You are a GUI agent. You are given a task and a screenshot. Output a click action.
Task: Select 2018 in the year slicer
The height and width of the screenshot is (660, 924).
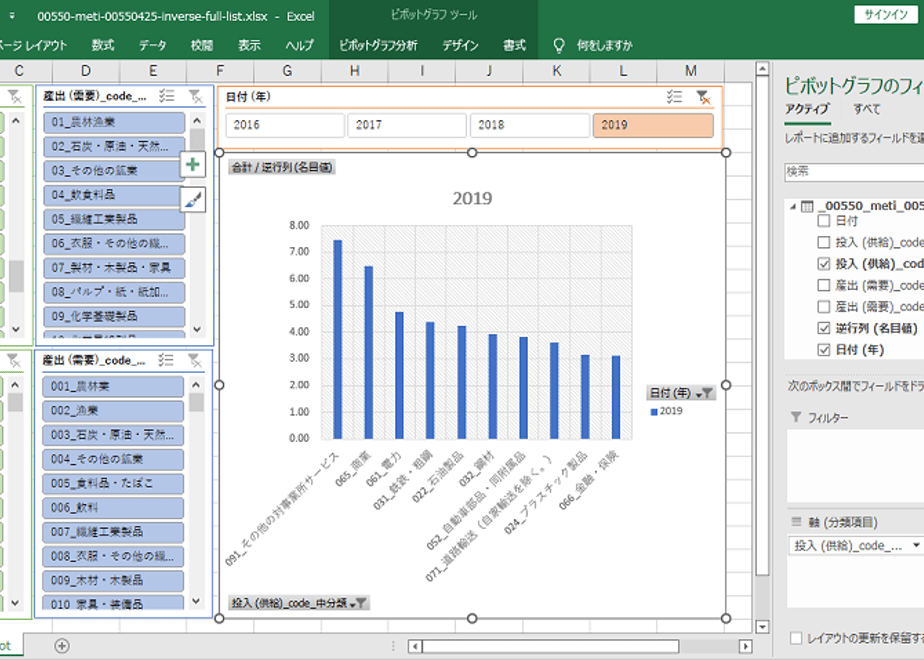[x=530, y=125]
